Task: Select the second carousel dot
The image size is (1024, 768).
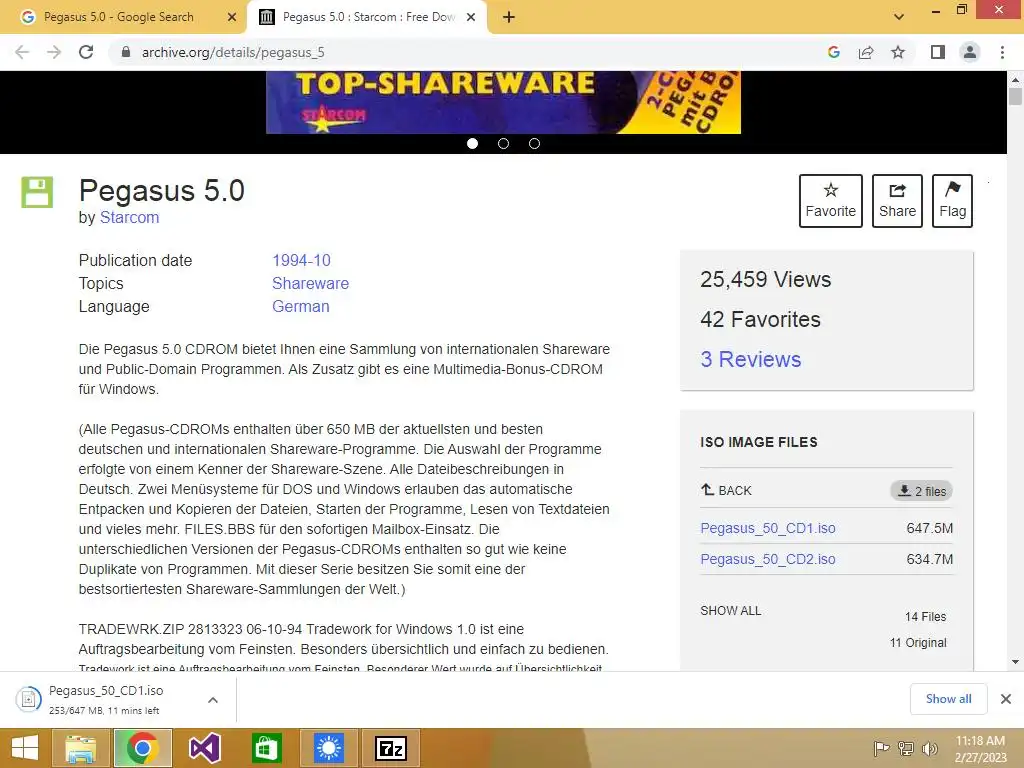Action: point(504,144)
